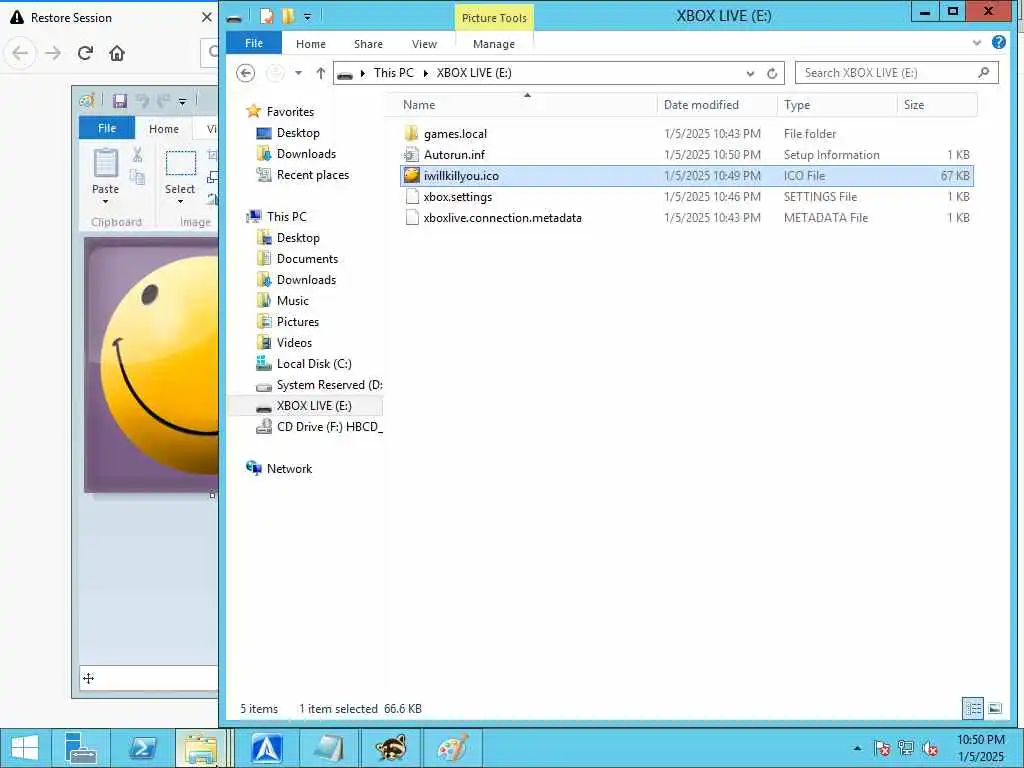Go back with Explorer's back arrow

(x=246, y=72)
